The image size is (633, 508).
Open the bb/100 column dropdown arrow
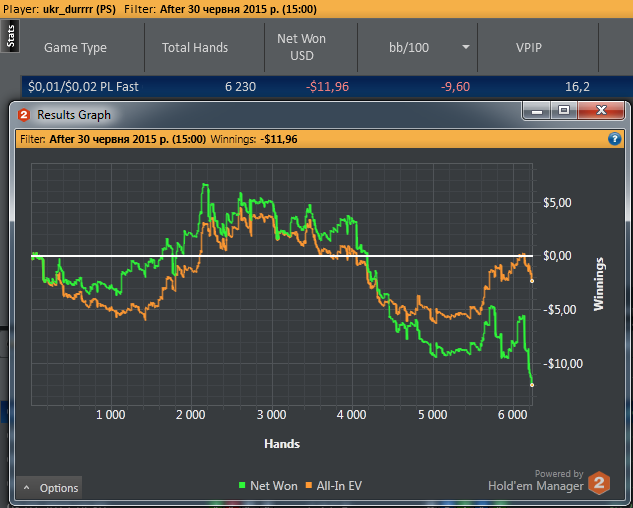465,47
